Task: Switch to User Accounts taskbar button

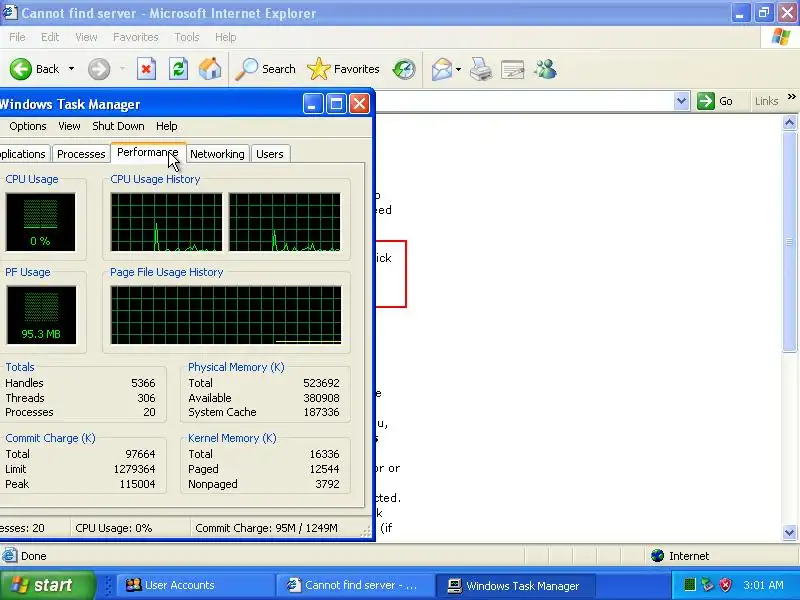Action: point(194,585)
